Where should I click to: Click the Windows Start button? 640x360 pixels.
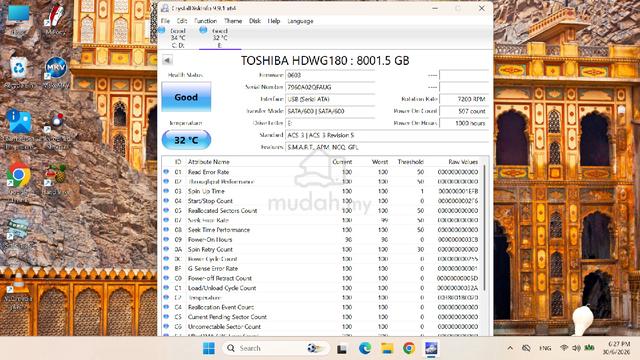(x=209, y=348)
